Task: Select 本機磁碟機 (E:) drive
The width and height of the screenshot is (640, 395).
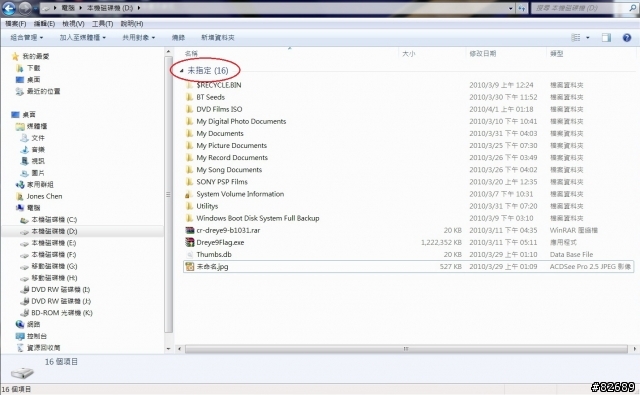Action: point(54,243)
